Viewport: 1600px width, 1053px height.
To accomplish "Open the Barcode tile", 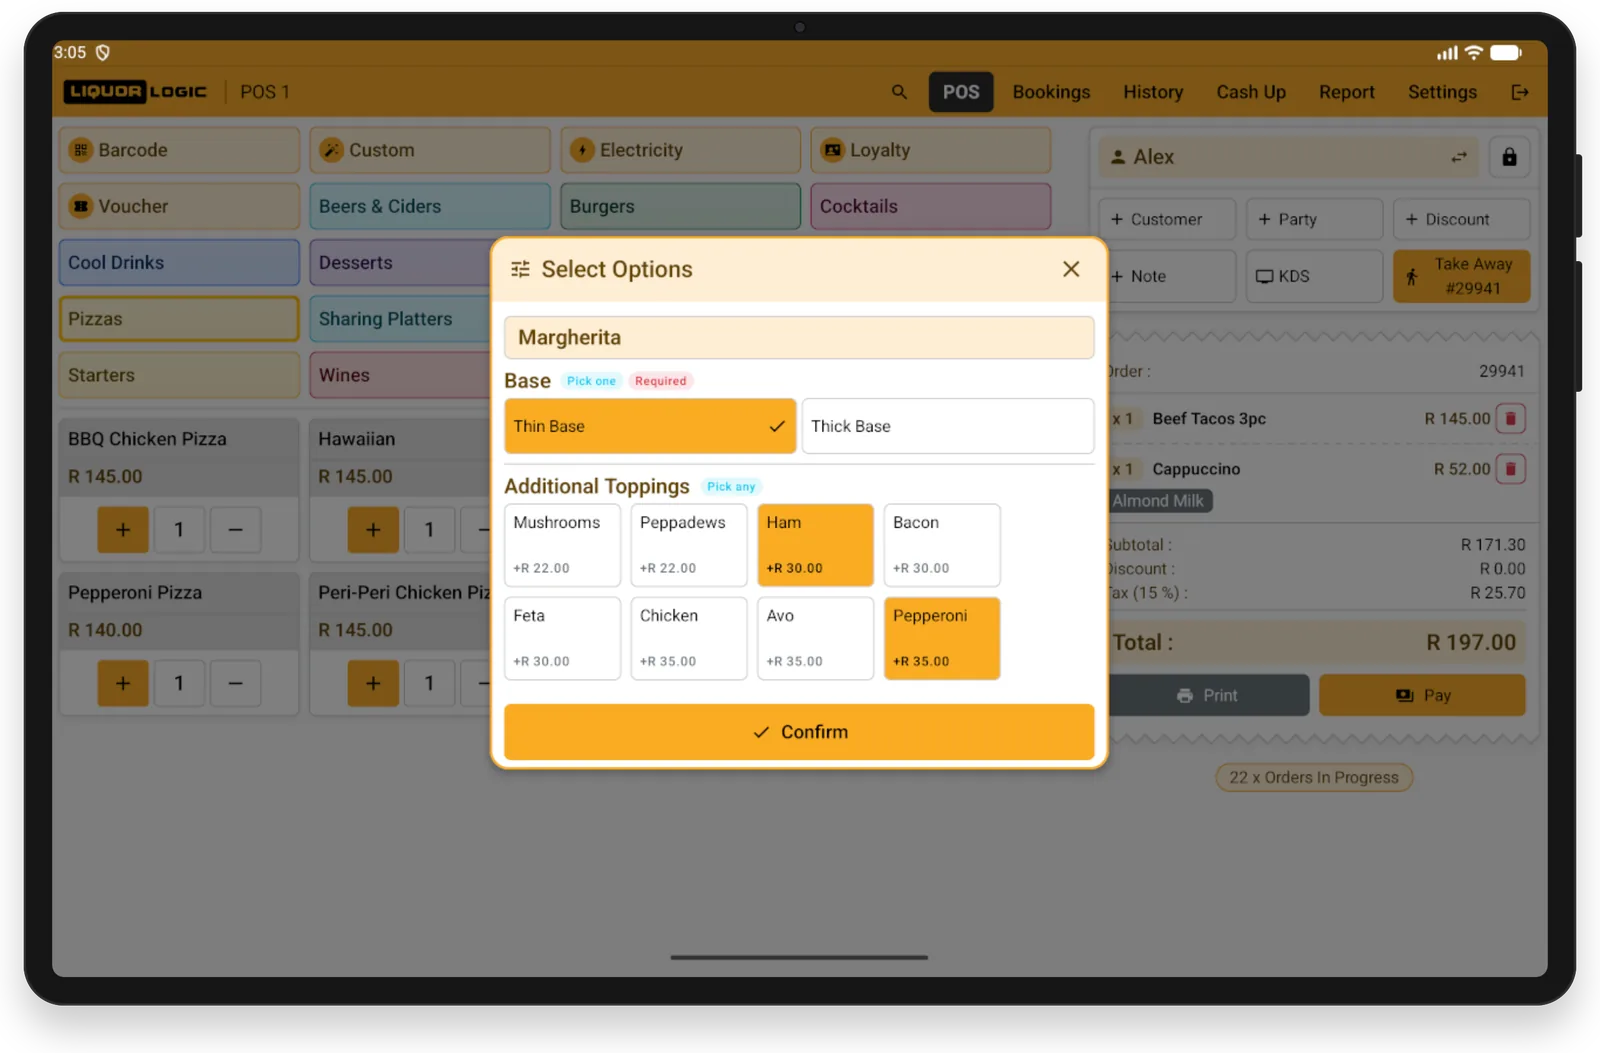I will click(179, 150).
